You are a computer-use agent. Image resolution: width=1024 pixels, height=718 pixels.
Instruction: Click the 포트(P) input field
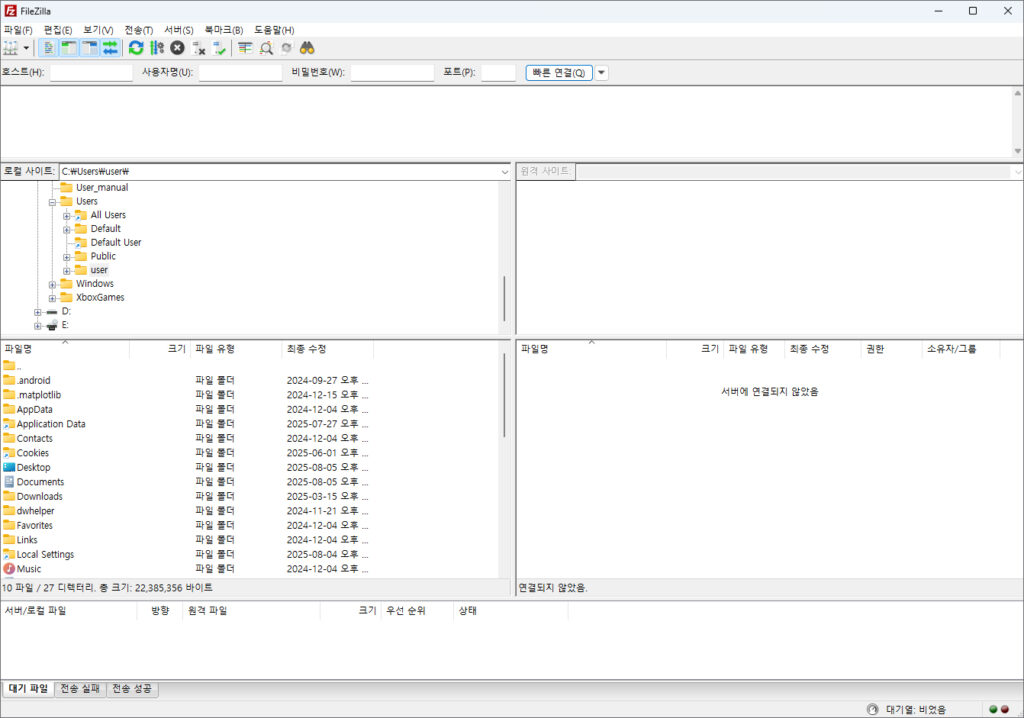click(498, 73)
